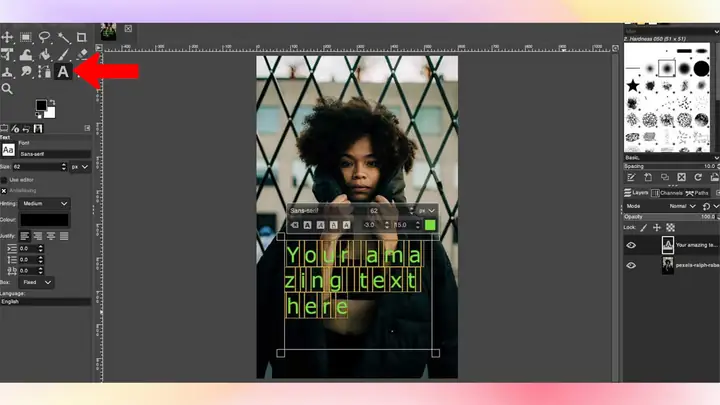Open the Box Fixed dropdown
The width and height of the screenshot is (720, 405).
[36, 282]
